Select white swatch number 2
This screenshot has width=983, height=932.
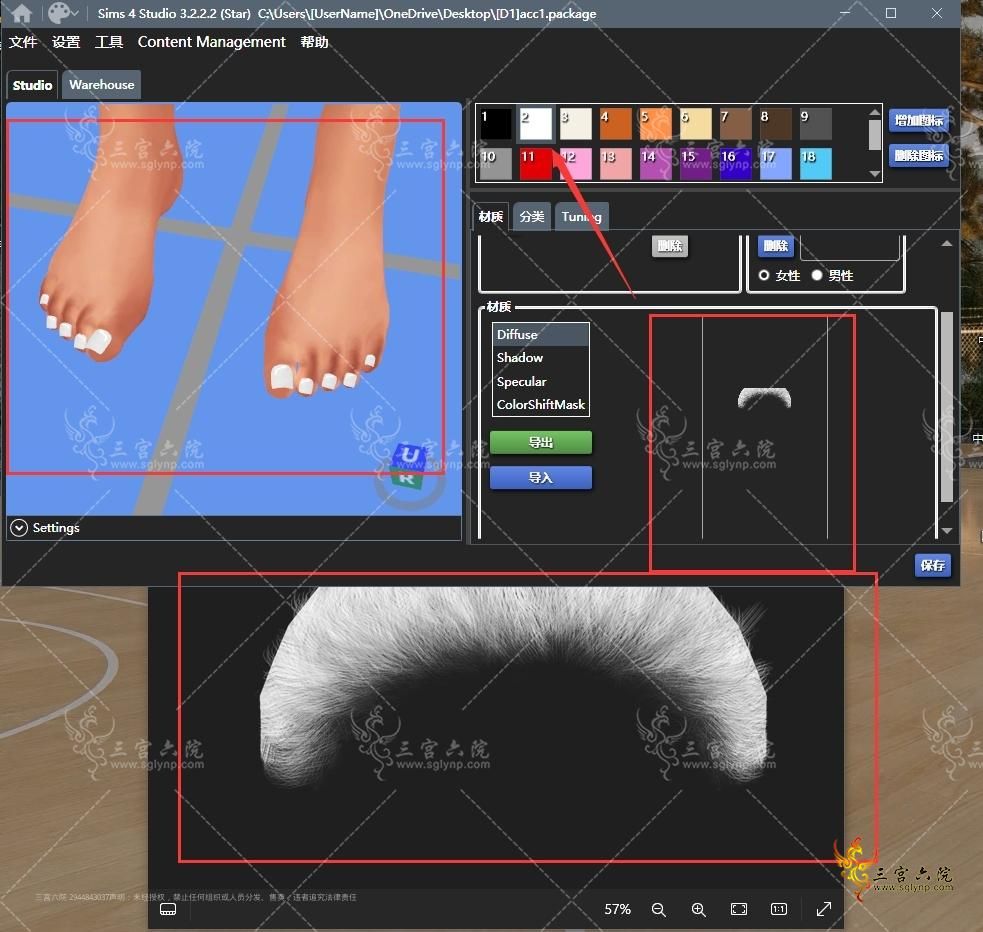pyautogui.click(x=535, y=123)
